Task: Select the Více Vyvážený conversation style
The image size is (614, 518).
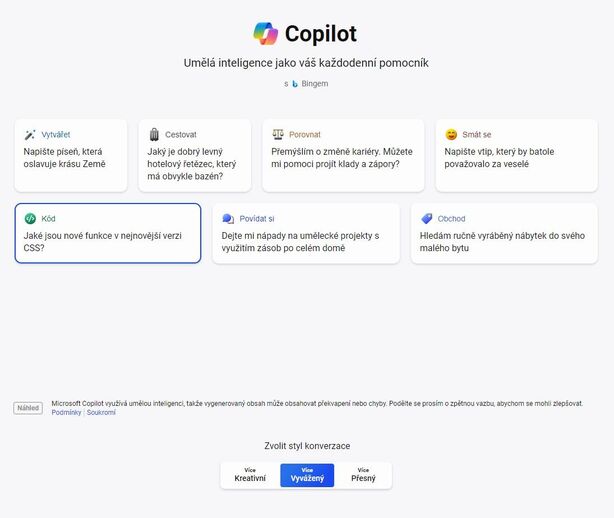Action: tap(307, 475)
